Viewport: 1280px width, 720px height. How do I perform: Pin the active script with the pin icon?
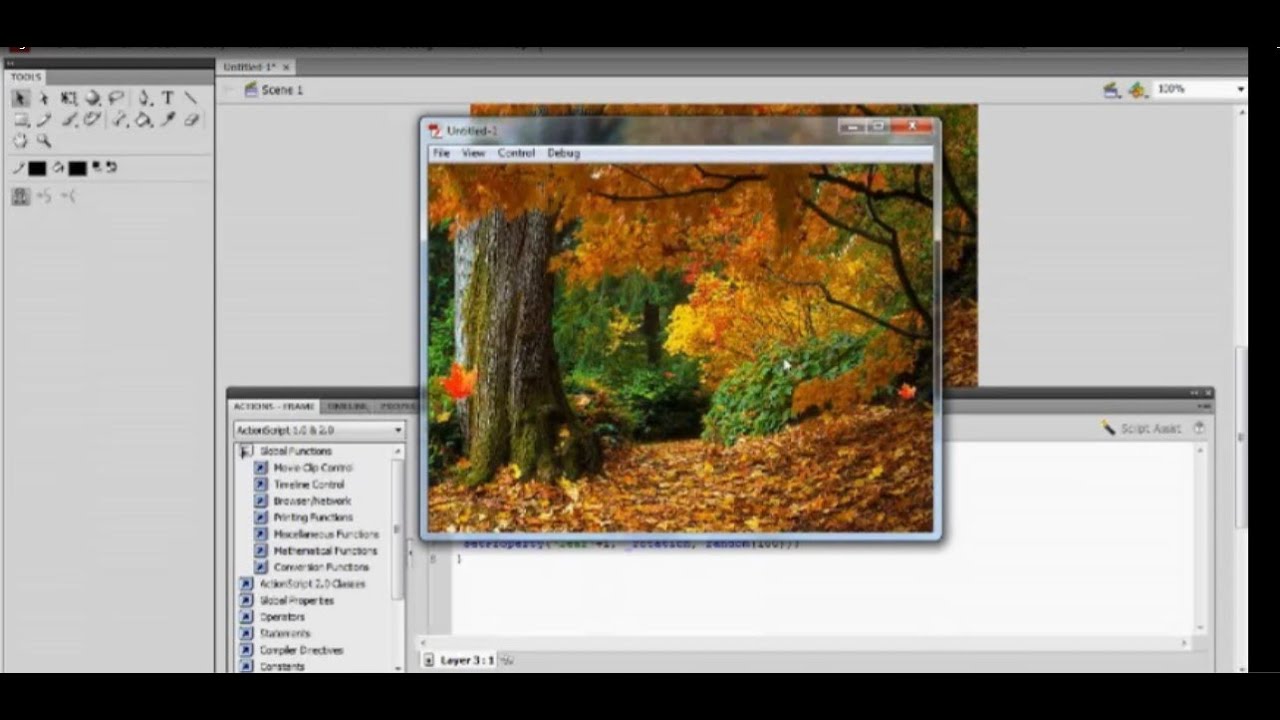(507, 660)
